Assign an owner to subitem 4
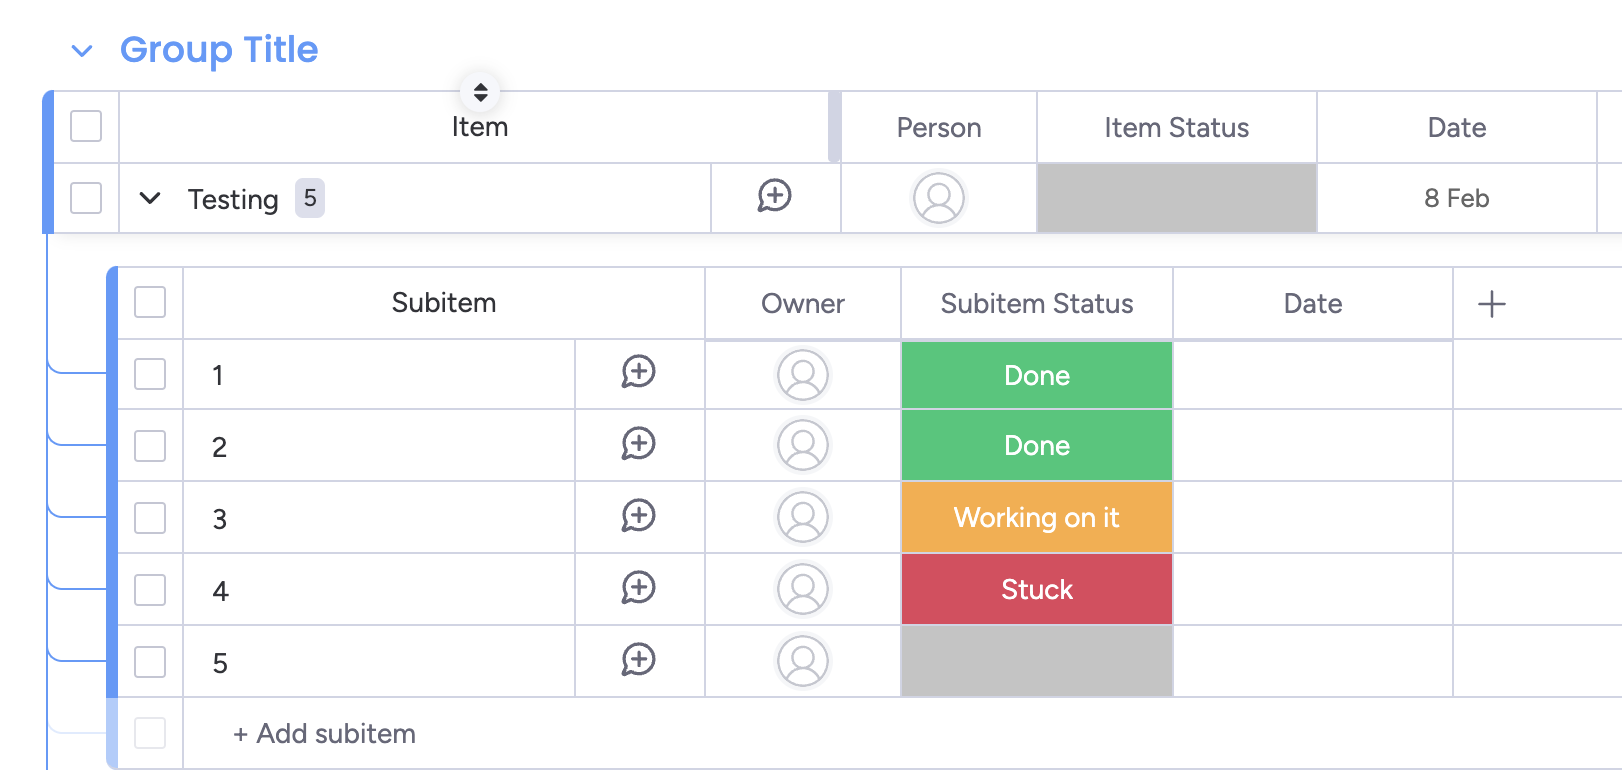This screenshot has width=1622, height=770. click(803, 590)
